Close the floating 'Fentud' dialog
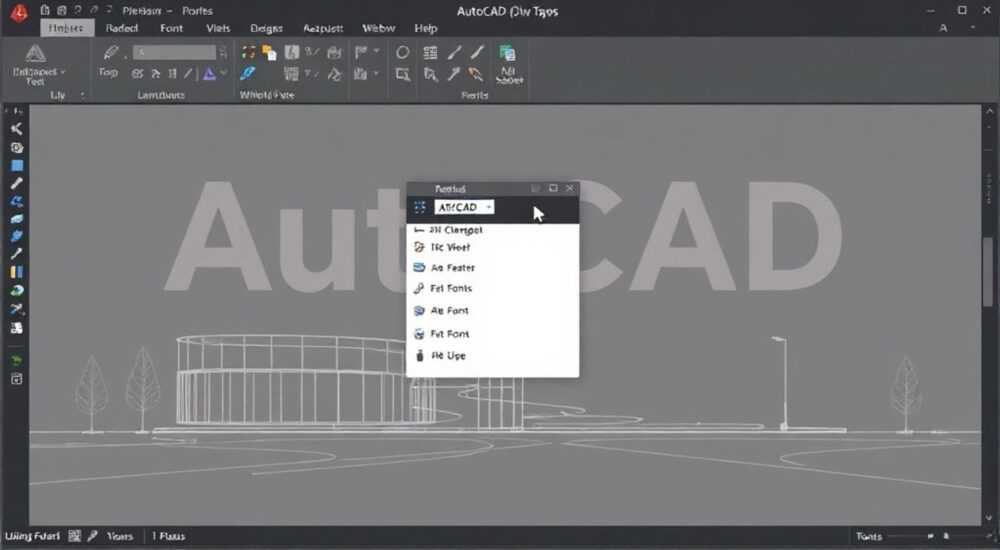This screenshot has width=1000, height=550. (x=570, y=188)
